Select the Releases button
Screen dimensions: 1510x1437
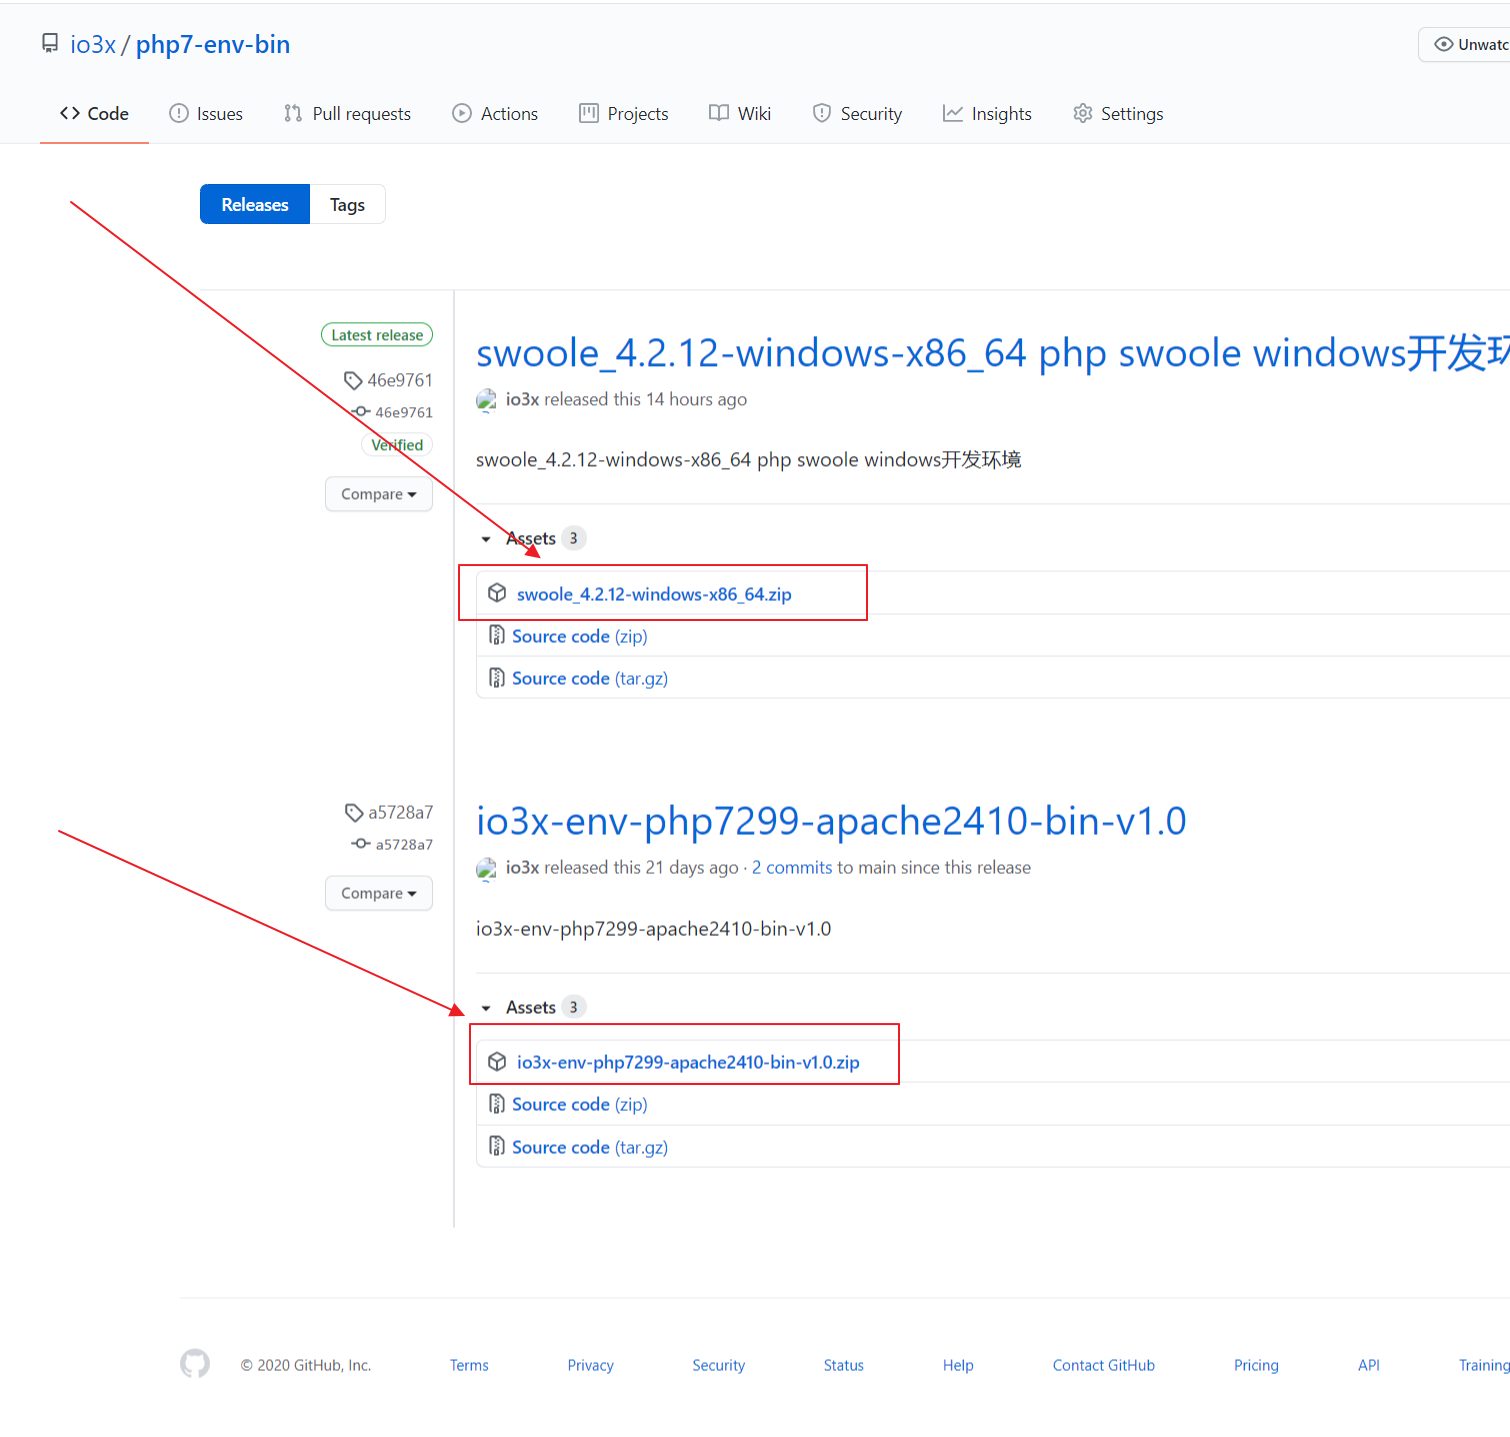tap(255, 204)
